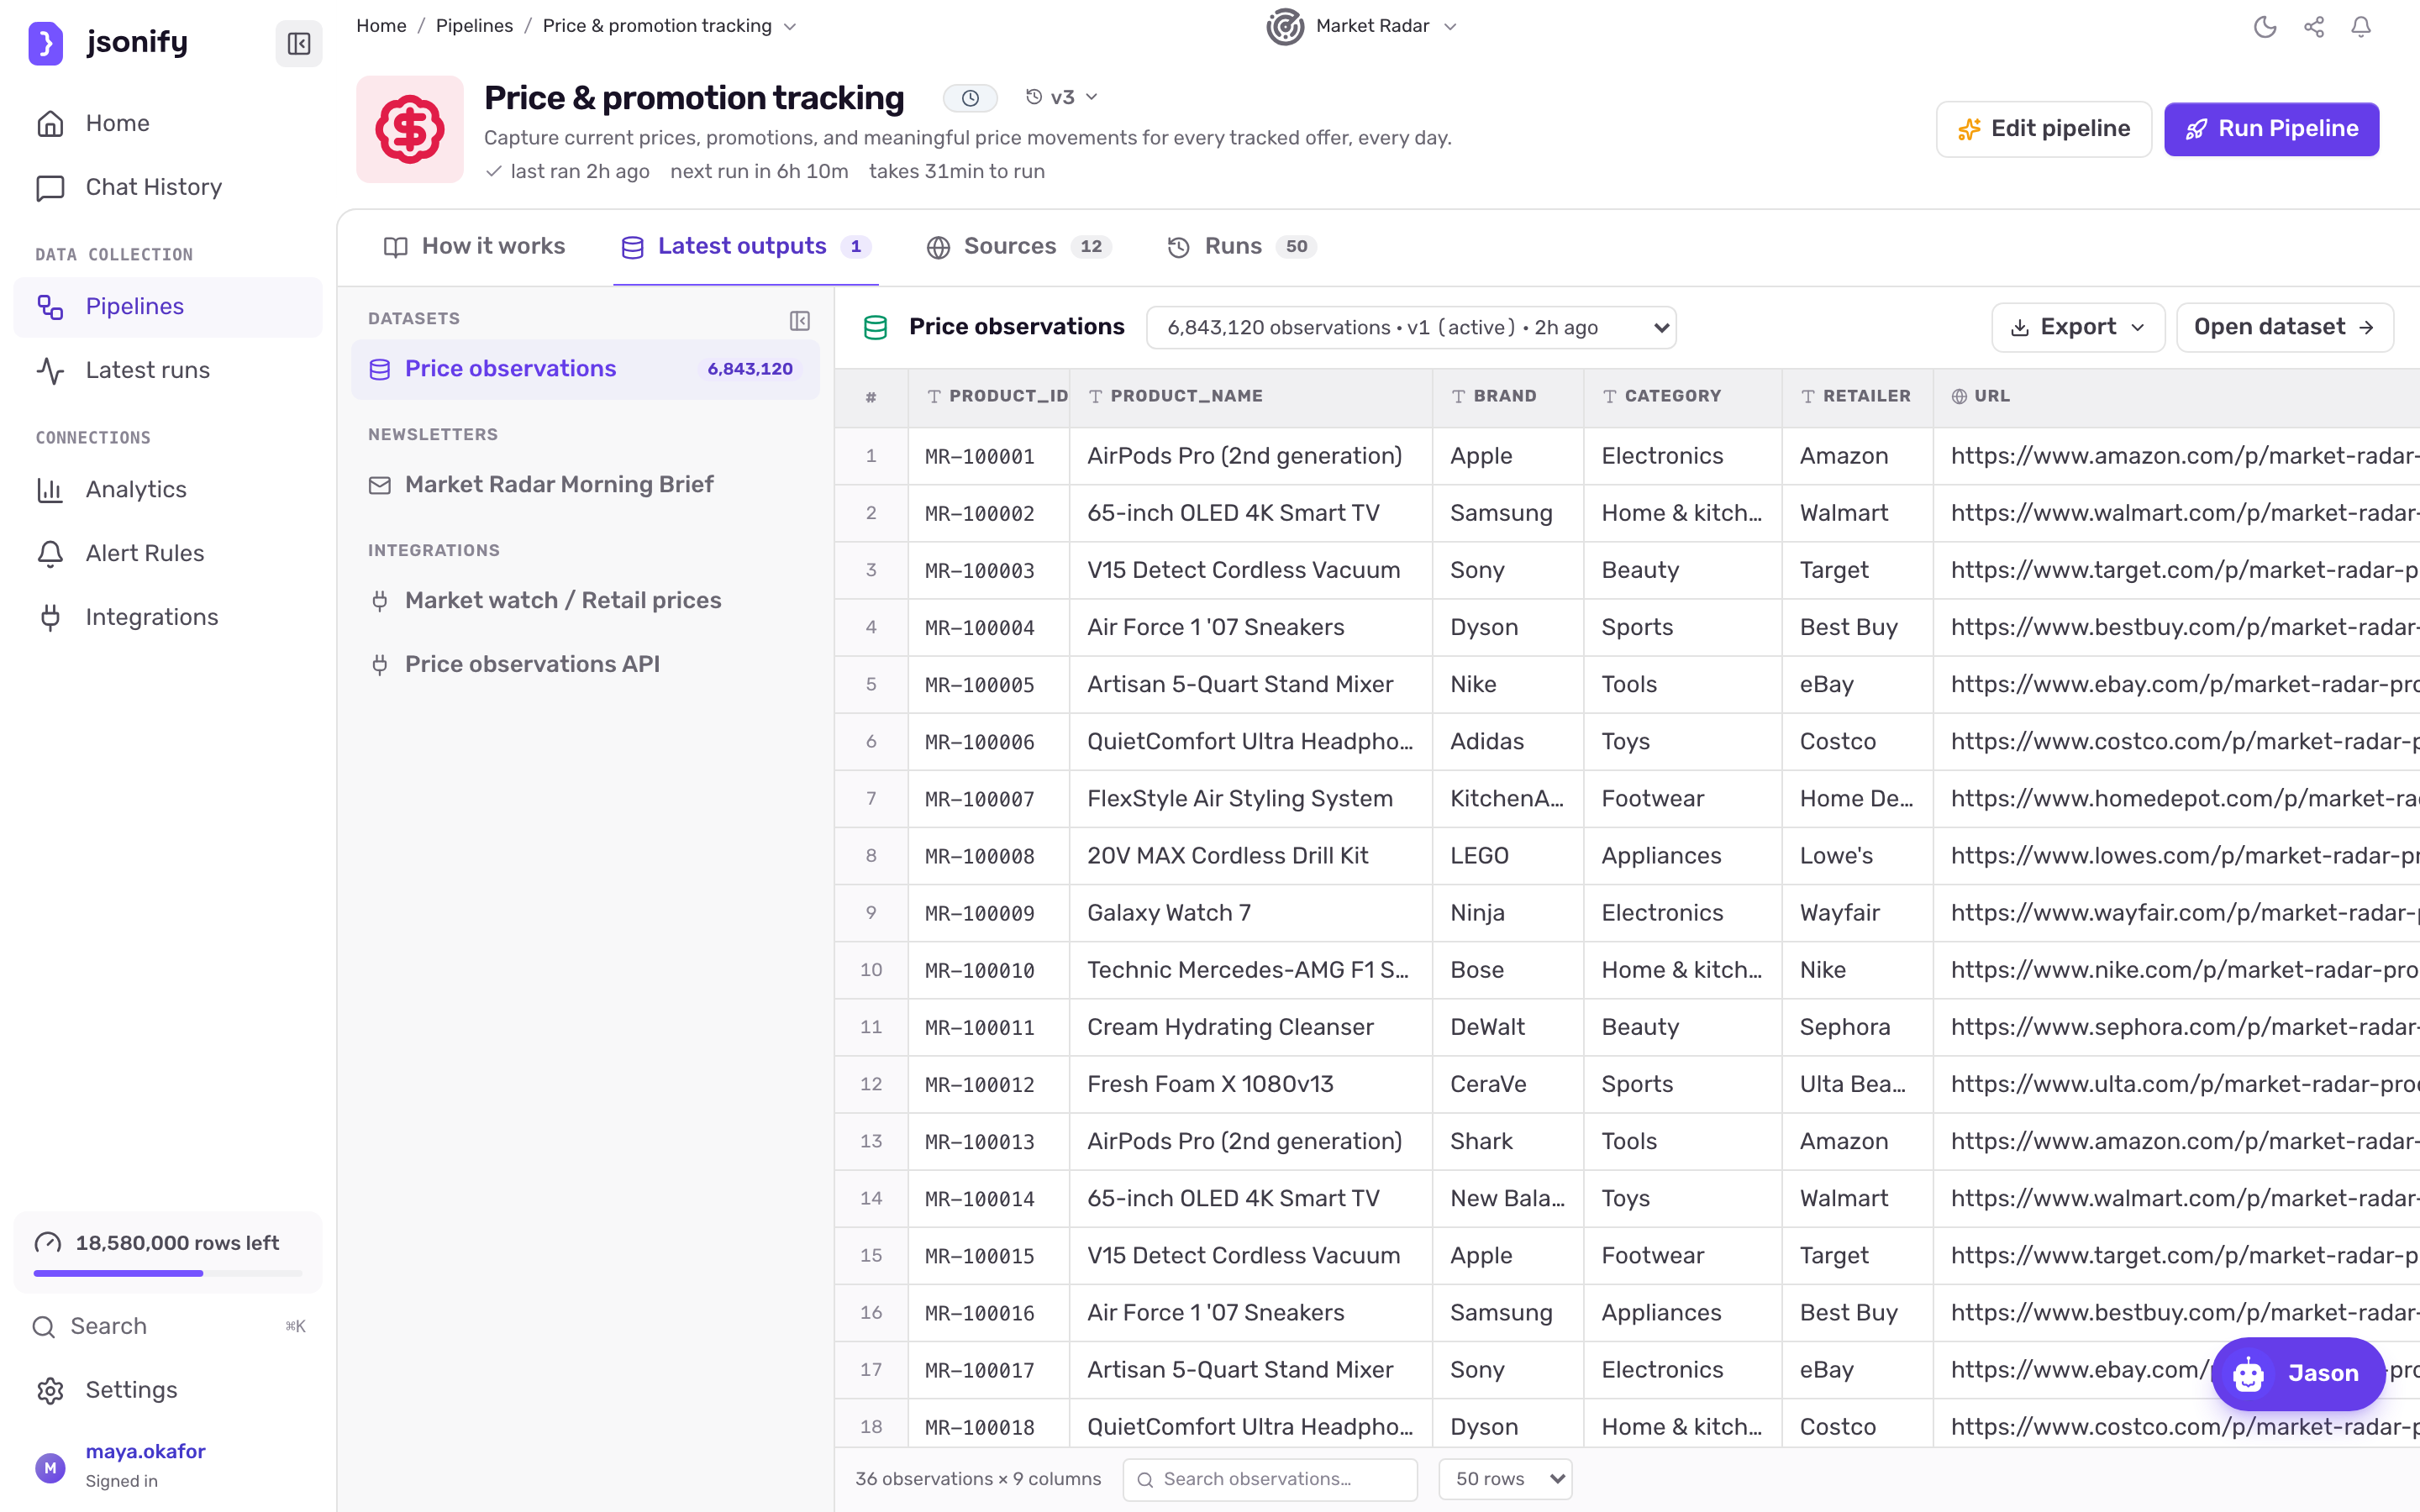Click the pipeline dollar badge icon
This screenshot has width=2420, height=1512.
coord(410,129)
